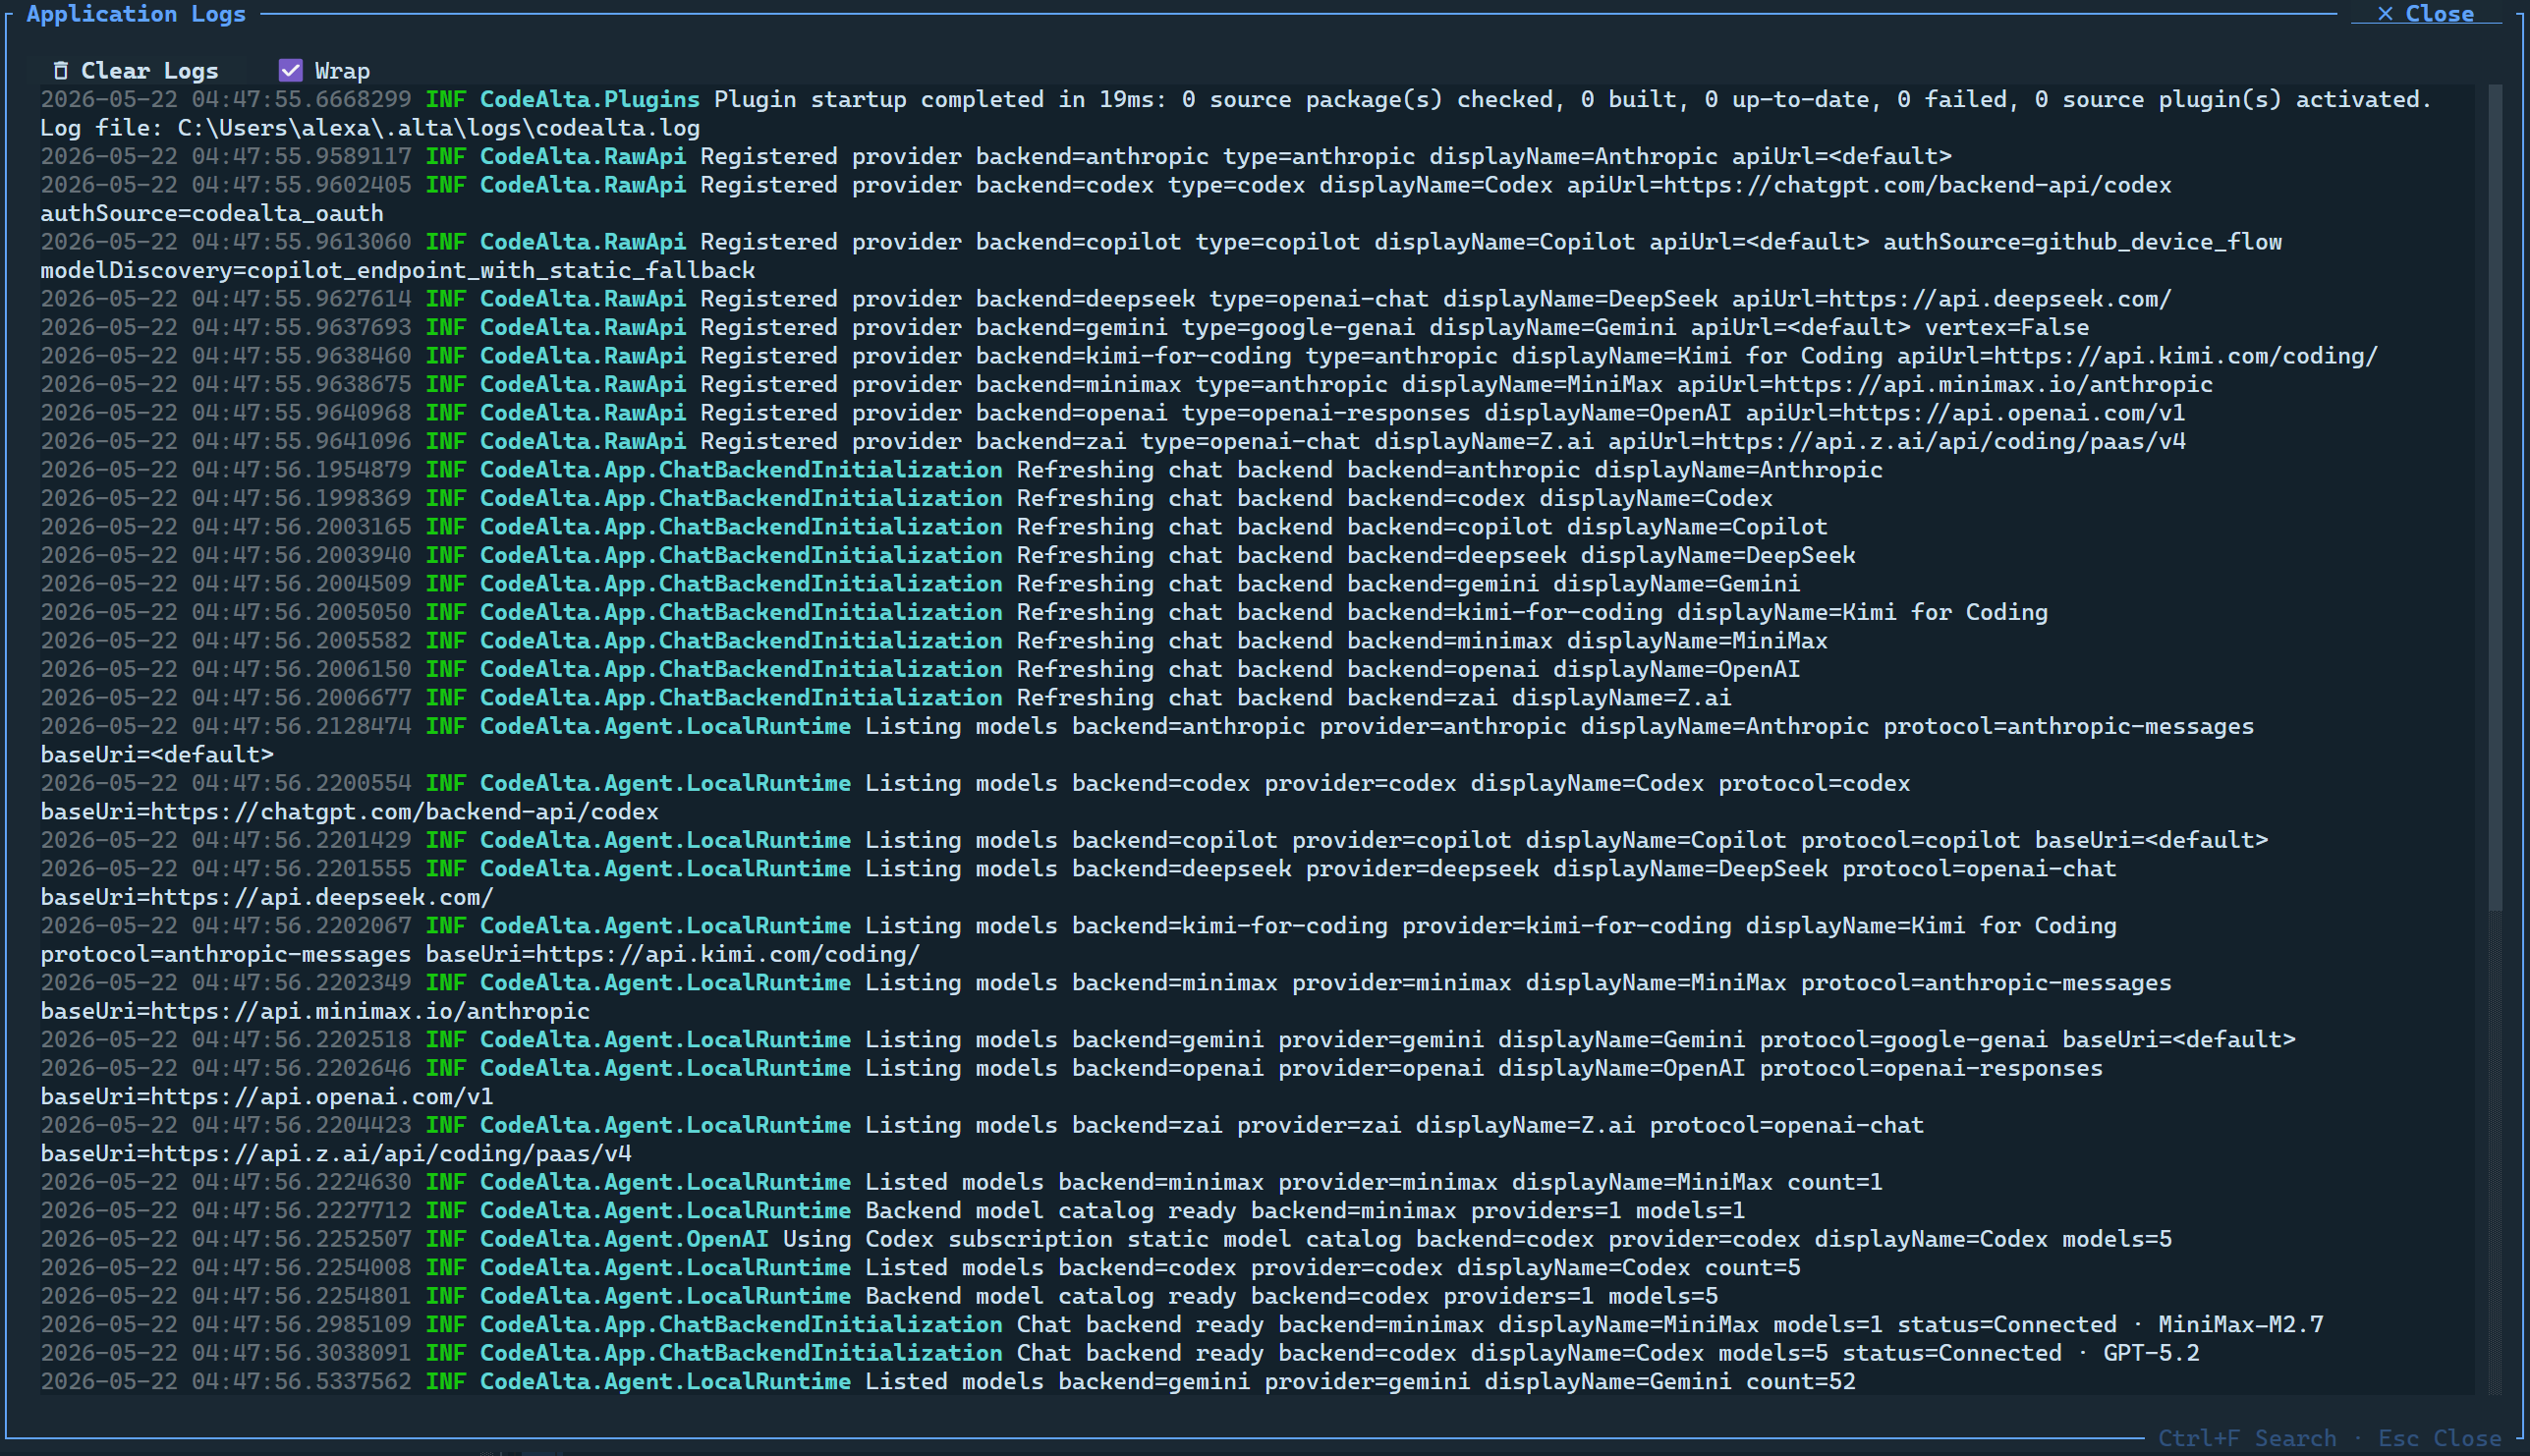Viewport: 2530px width, 1456px height.
Task: Click the Ctrl+F Search hint
Action: [x=2247, y=1438]
